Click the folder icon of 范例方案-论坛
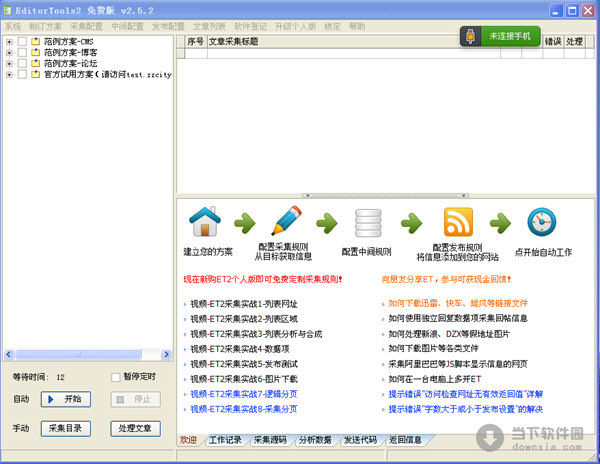600x464 pixels. pyautogui.click(x=36, y=63)
